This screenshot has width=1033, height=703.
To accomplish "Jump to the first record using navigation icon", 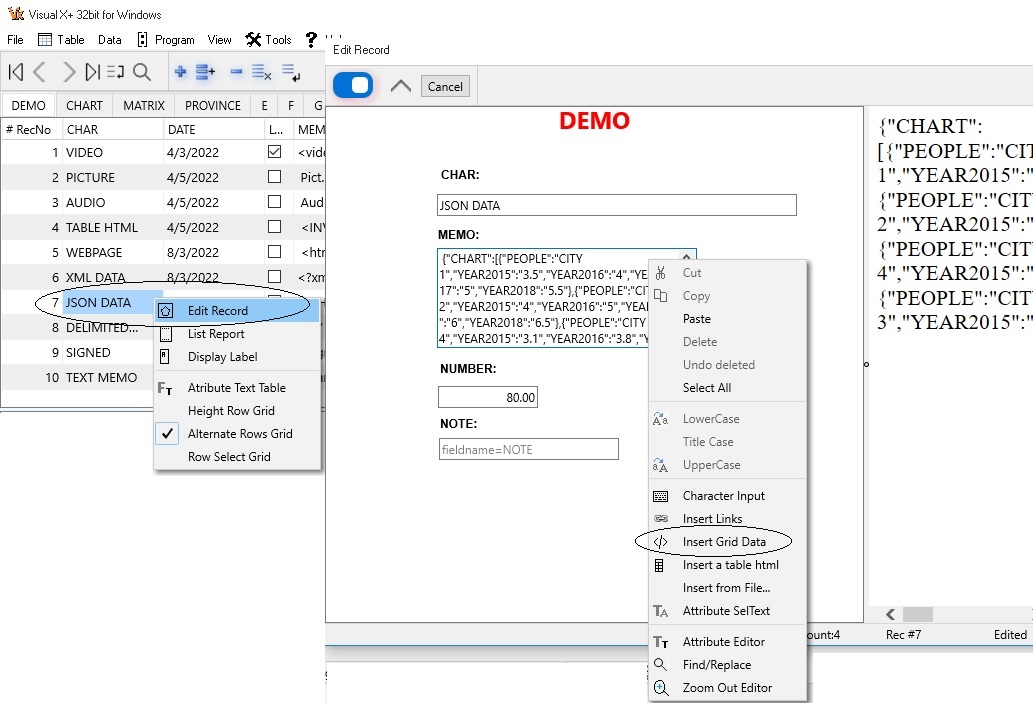I will tap(15, 71).
